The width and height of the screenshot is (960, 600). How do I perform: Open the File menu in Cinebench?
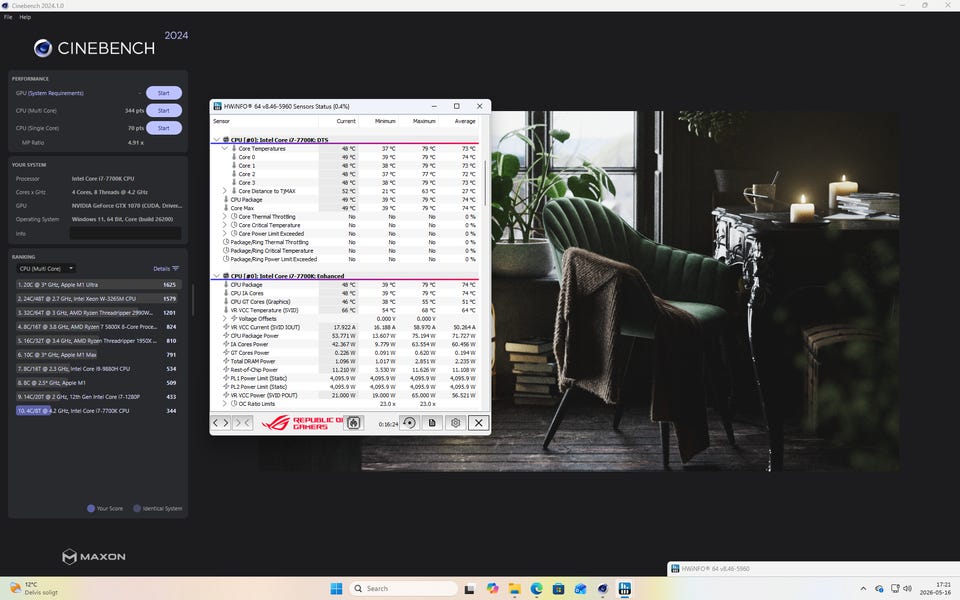click(8, 17)
